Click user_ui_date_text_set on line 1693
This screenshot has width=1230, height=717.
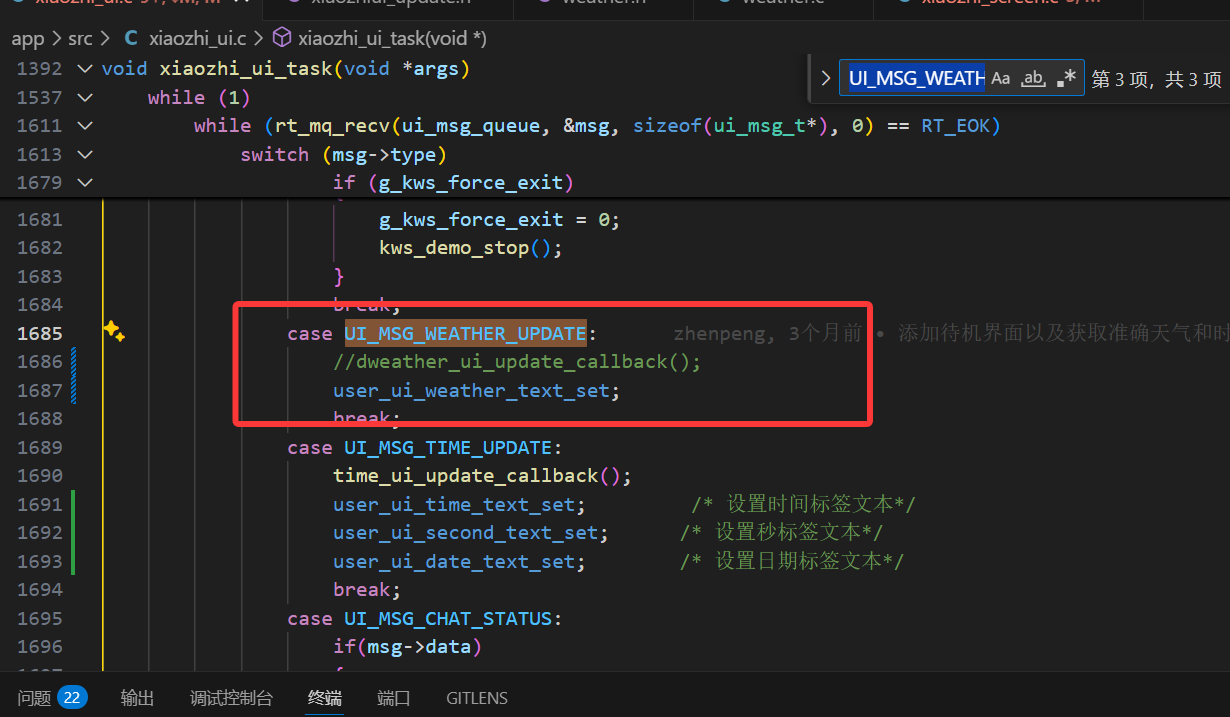click(454, 561)
